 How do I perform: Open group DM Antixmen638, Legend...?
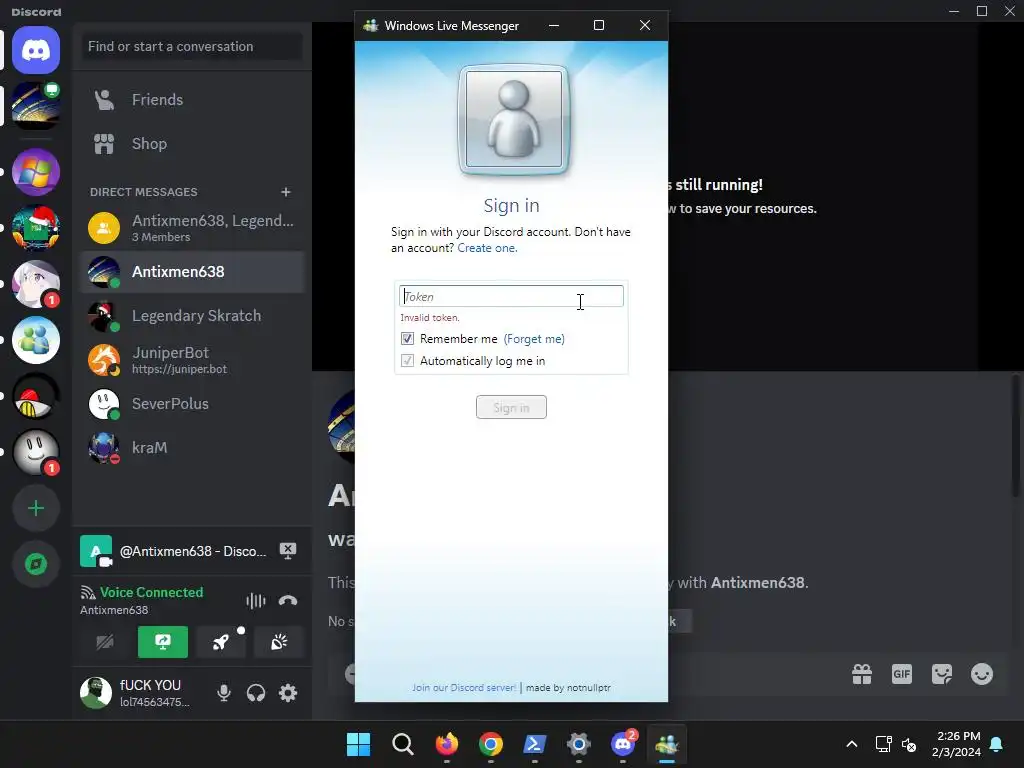191,227
